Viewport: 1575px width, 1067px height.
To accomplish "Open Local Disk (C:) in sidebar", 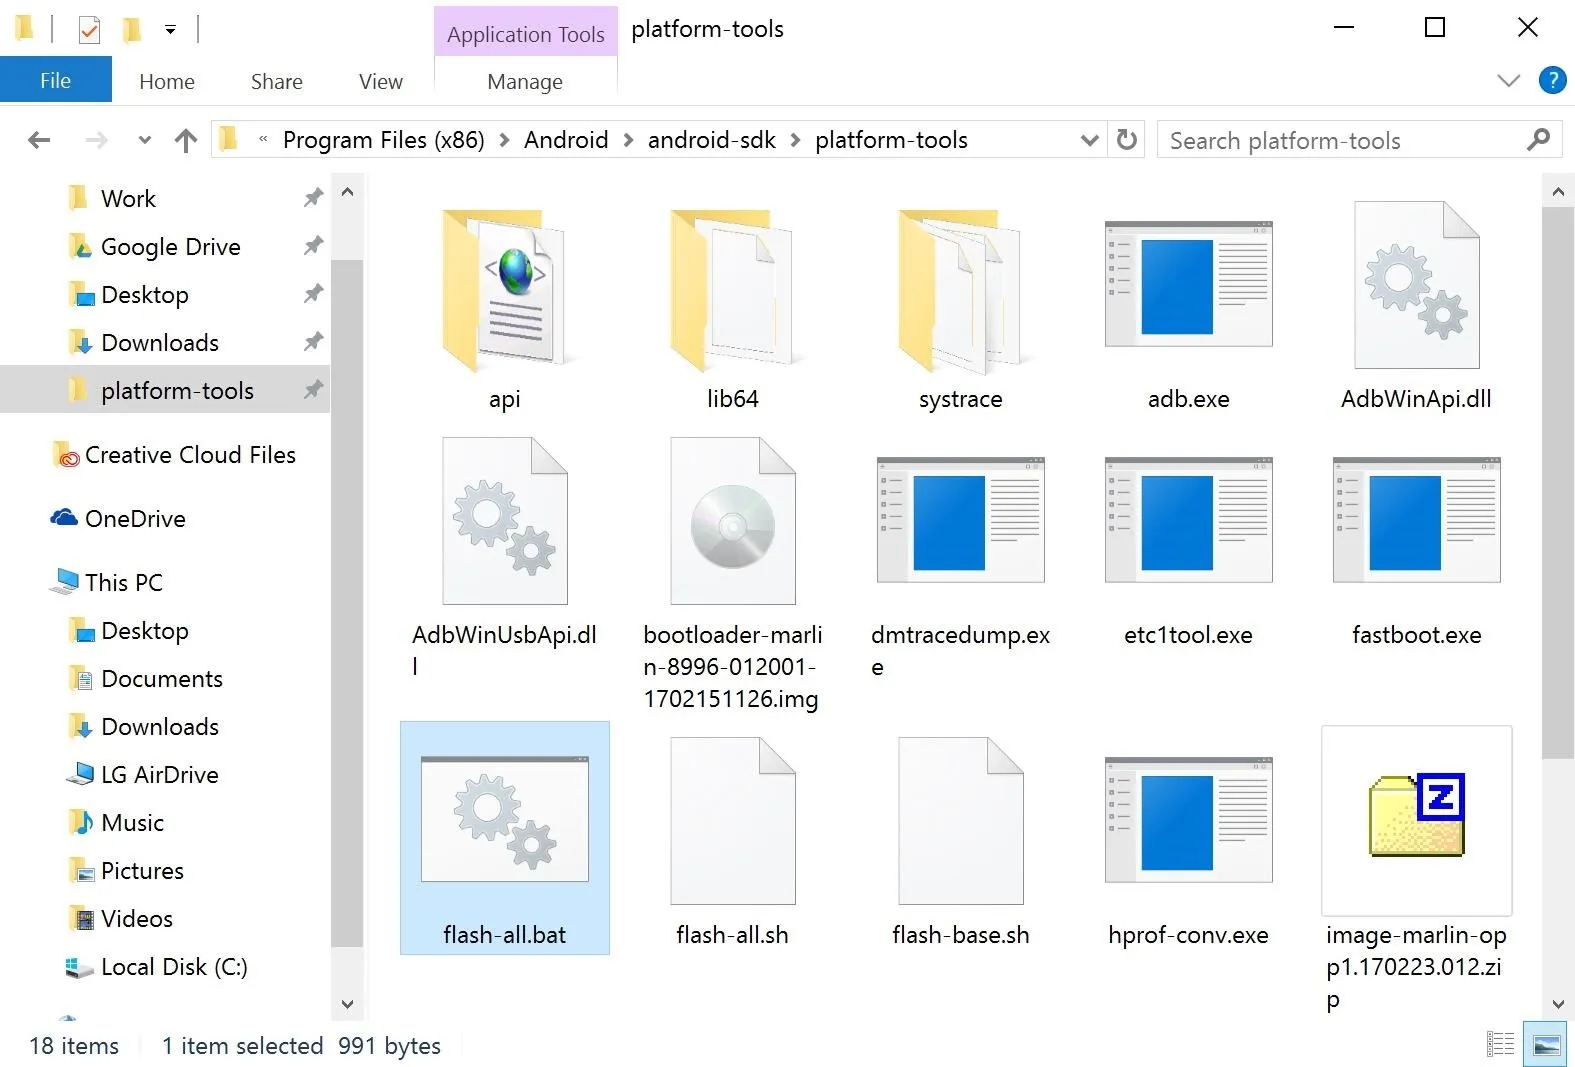I will pos(174,967).
